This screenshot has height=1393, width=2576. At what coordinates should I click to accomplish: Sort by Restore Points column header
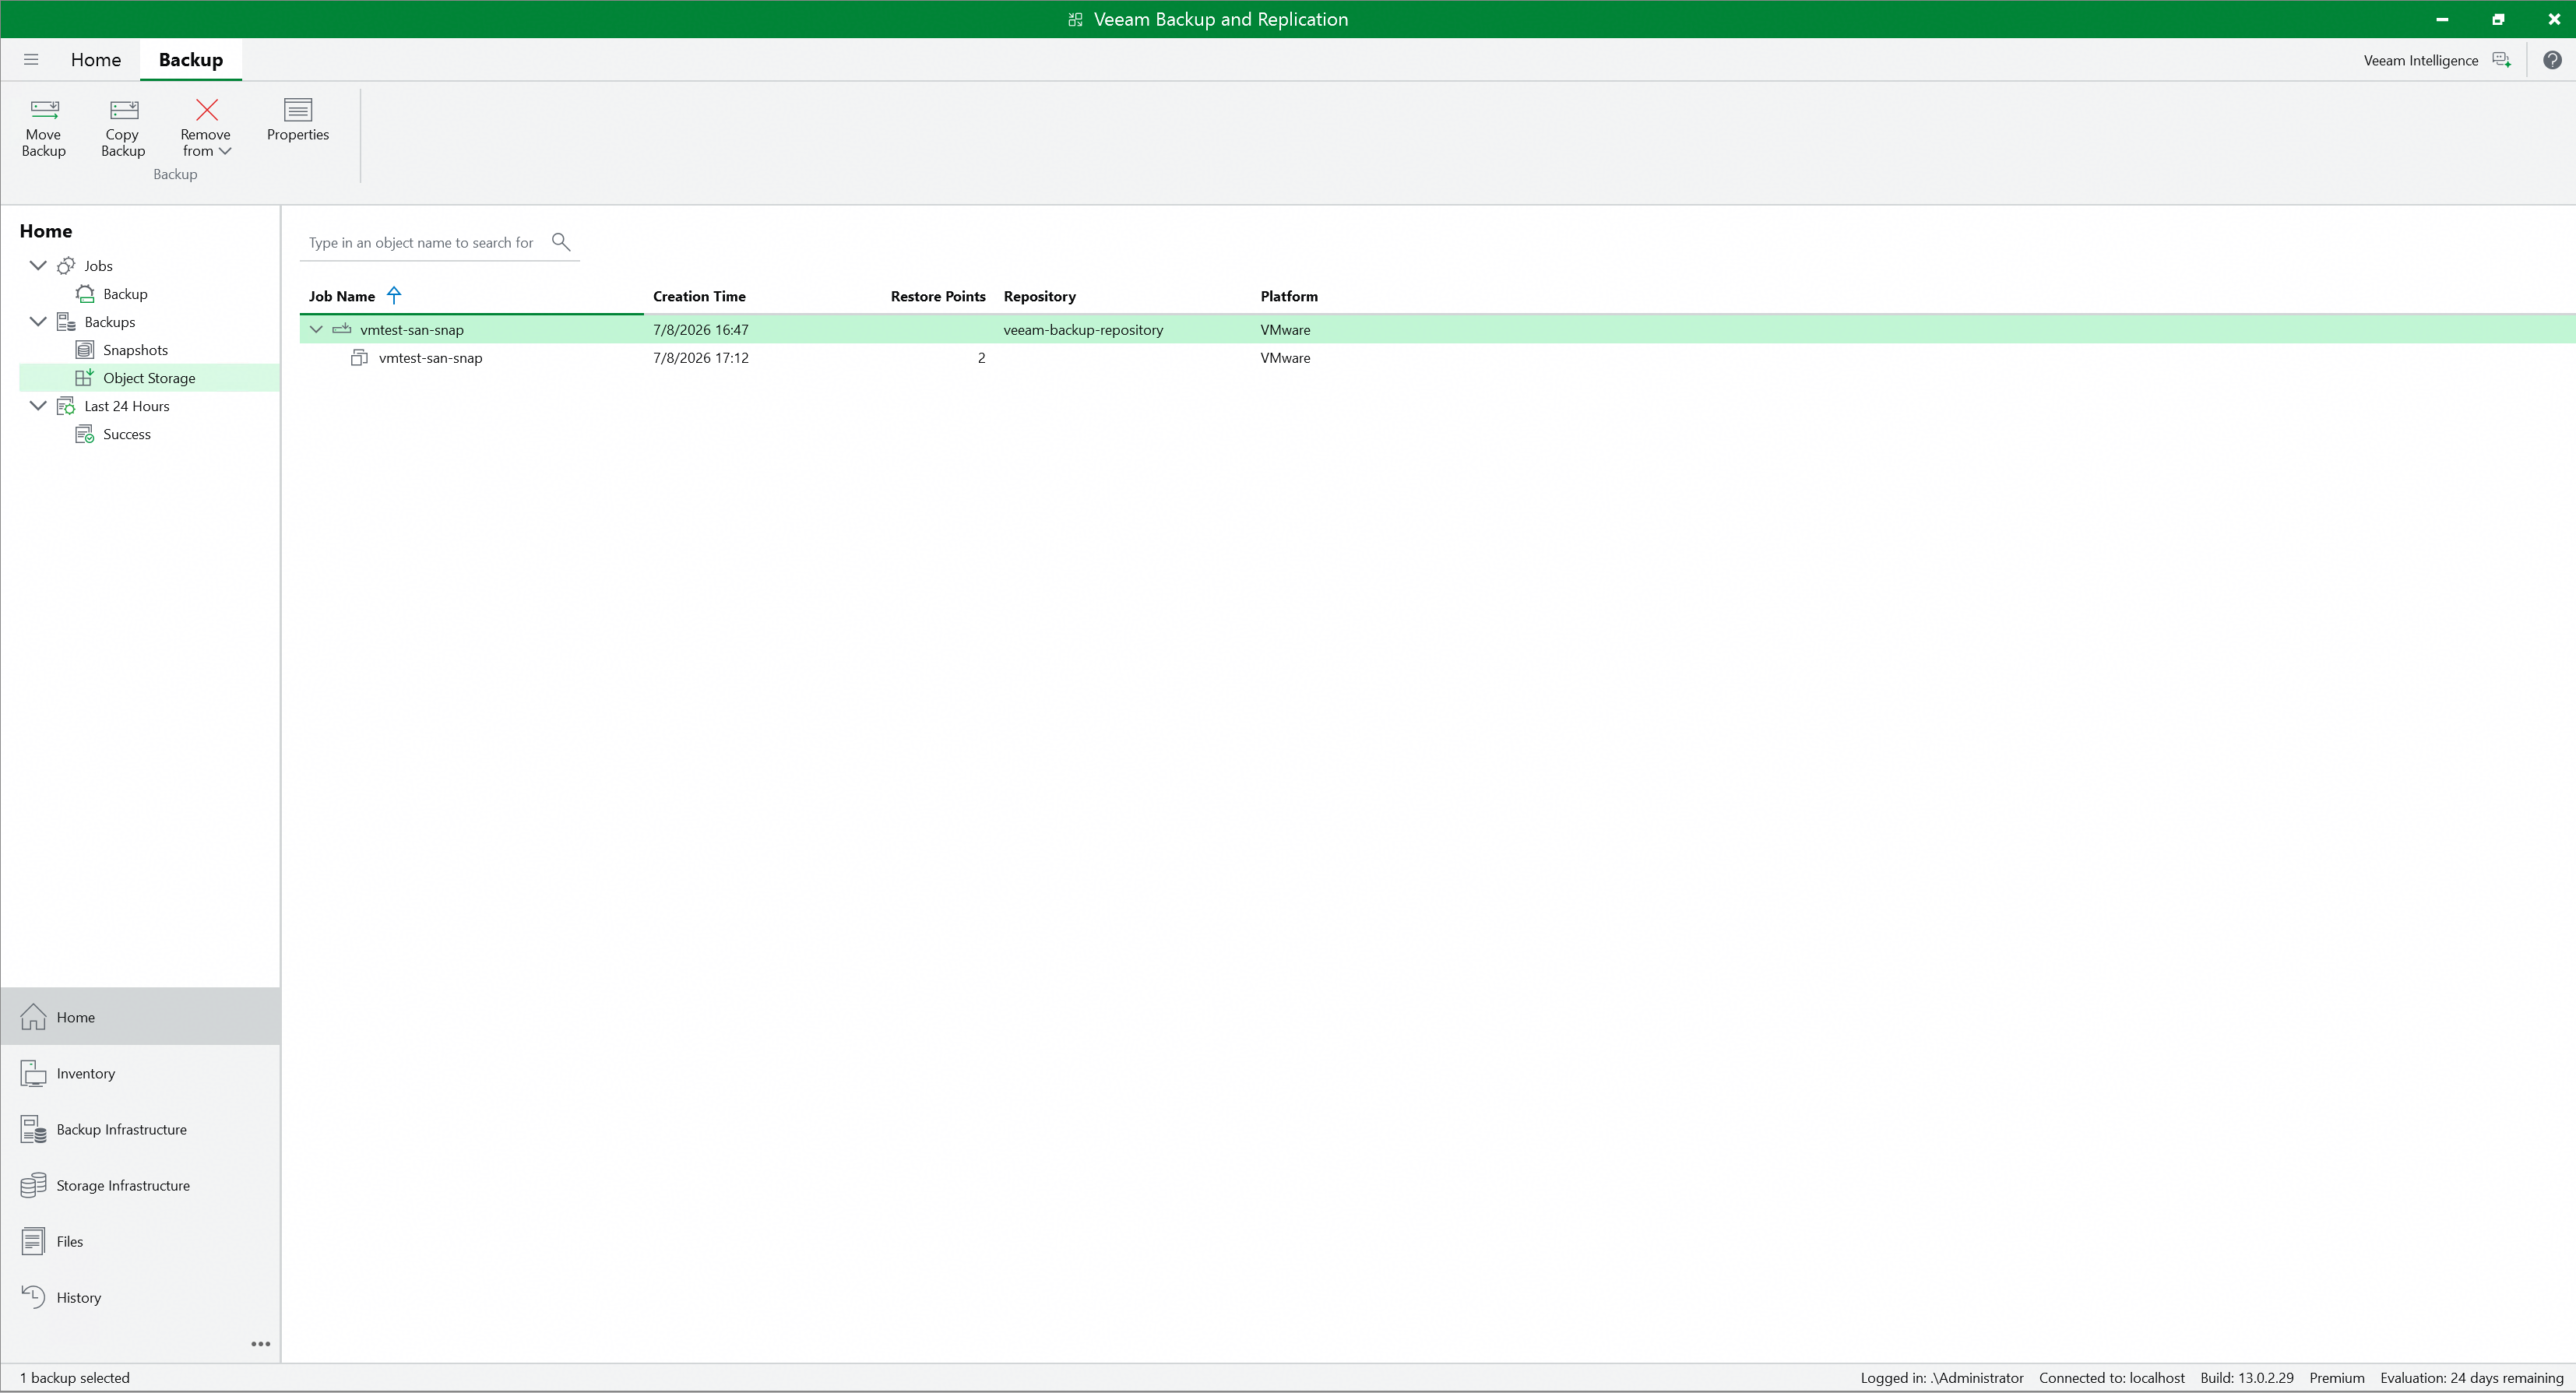[938, 296]
